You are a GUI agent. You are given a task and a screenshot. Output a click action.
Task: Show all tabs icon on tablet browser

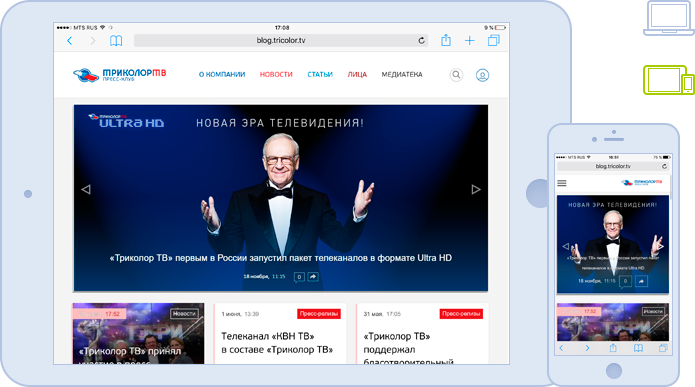pyautogui.click(x=493, y=40)
